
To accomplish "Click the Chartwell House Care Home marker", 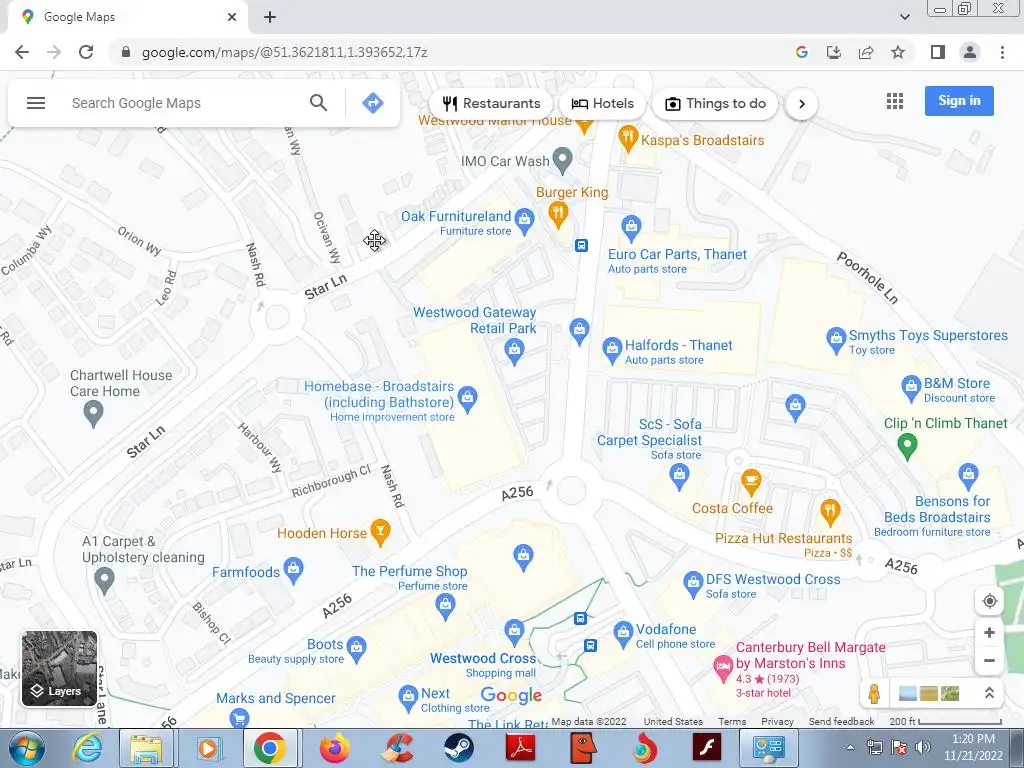I will [x=93, y=414].
